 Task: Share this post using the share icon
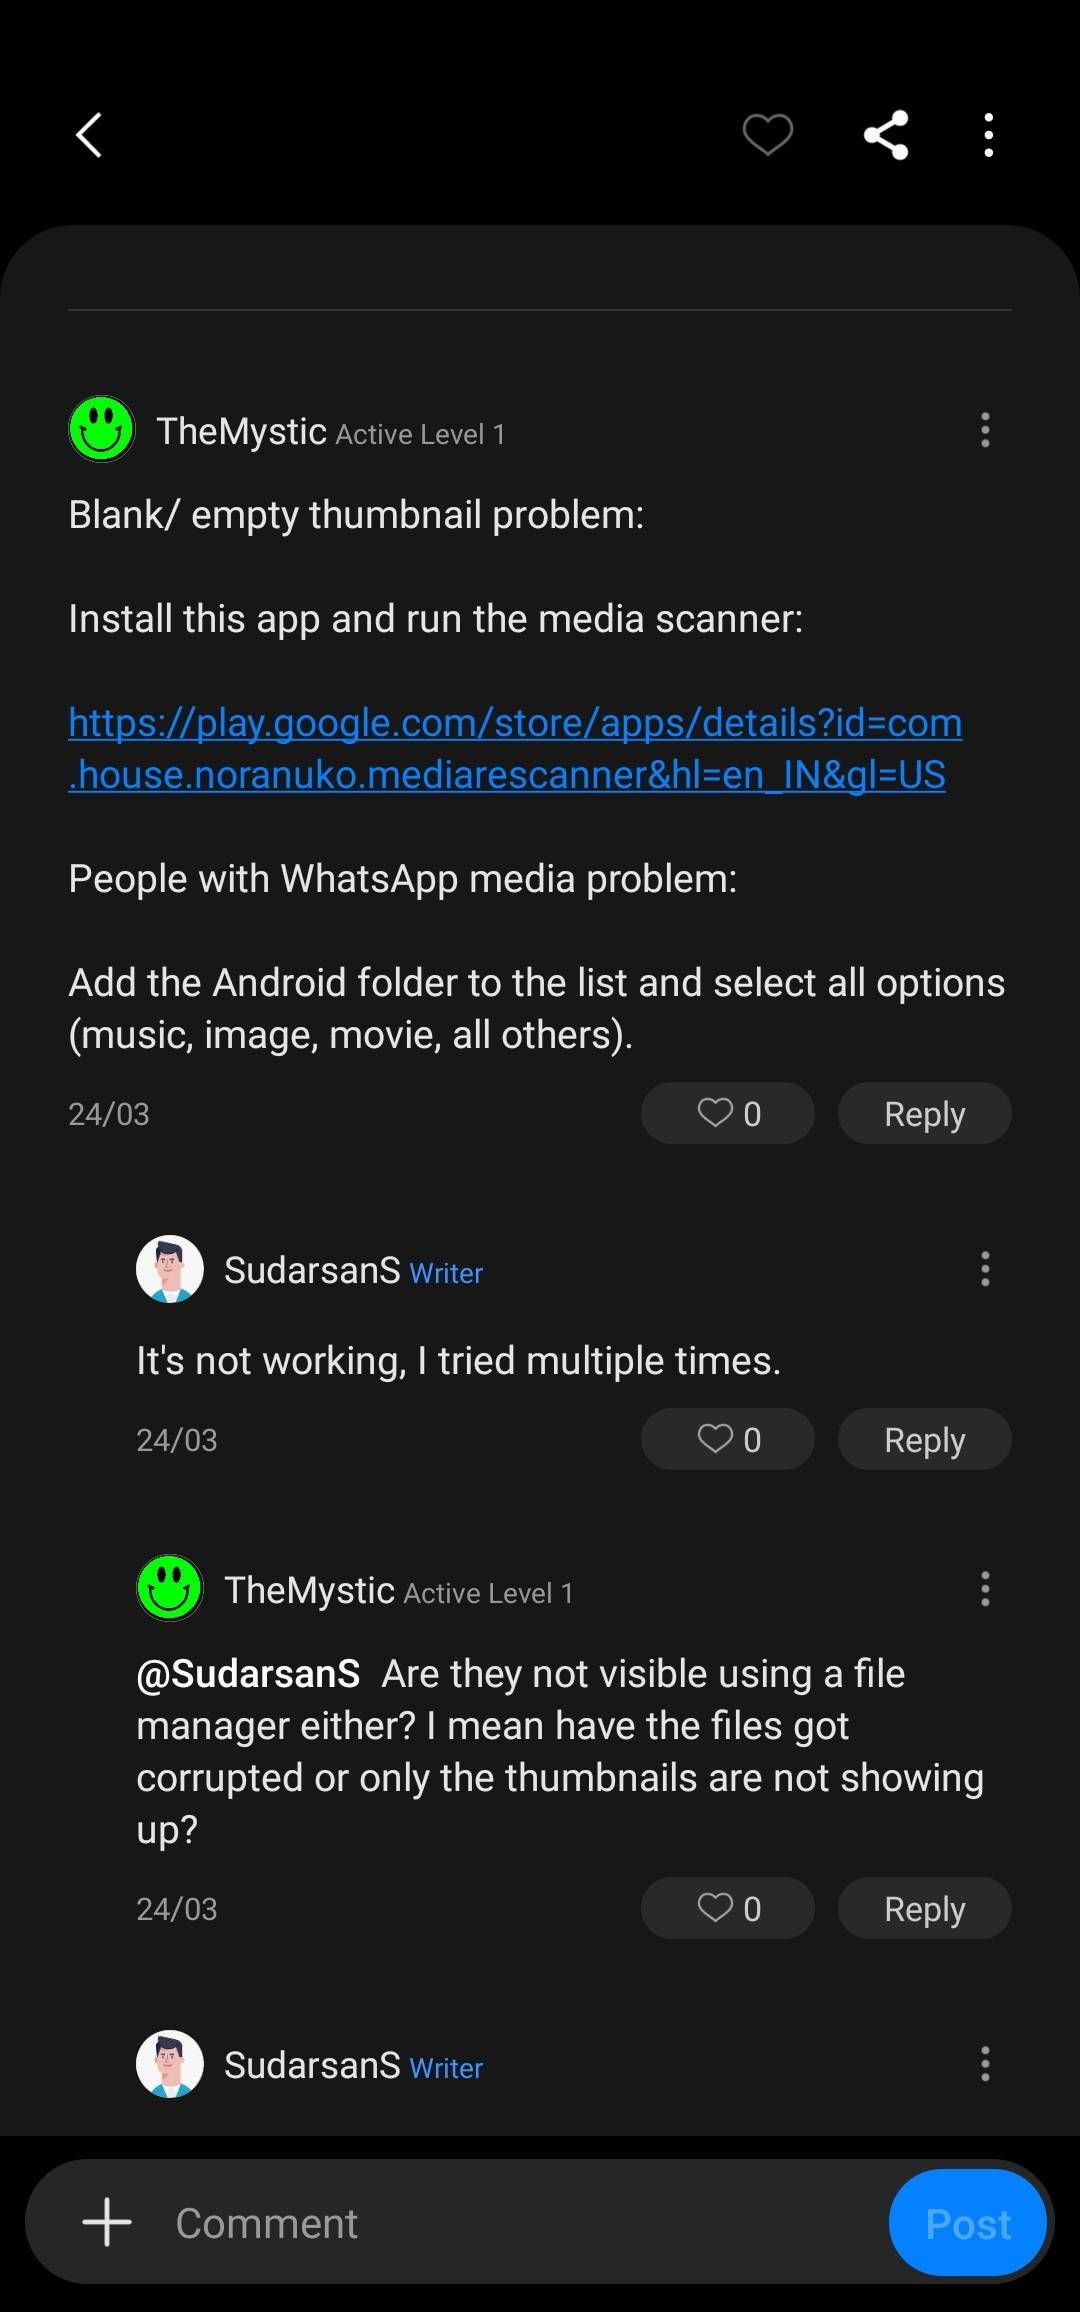tap(886, 135)
